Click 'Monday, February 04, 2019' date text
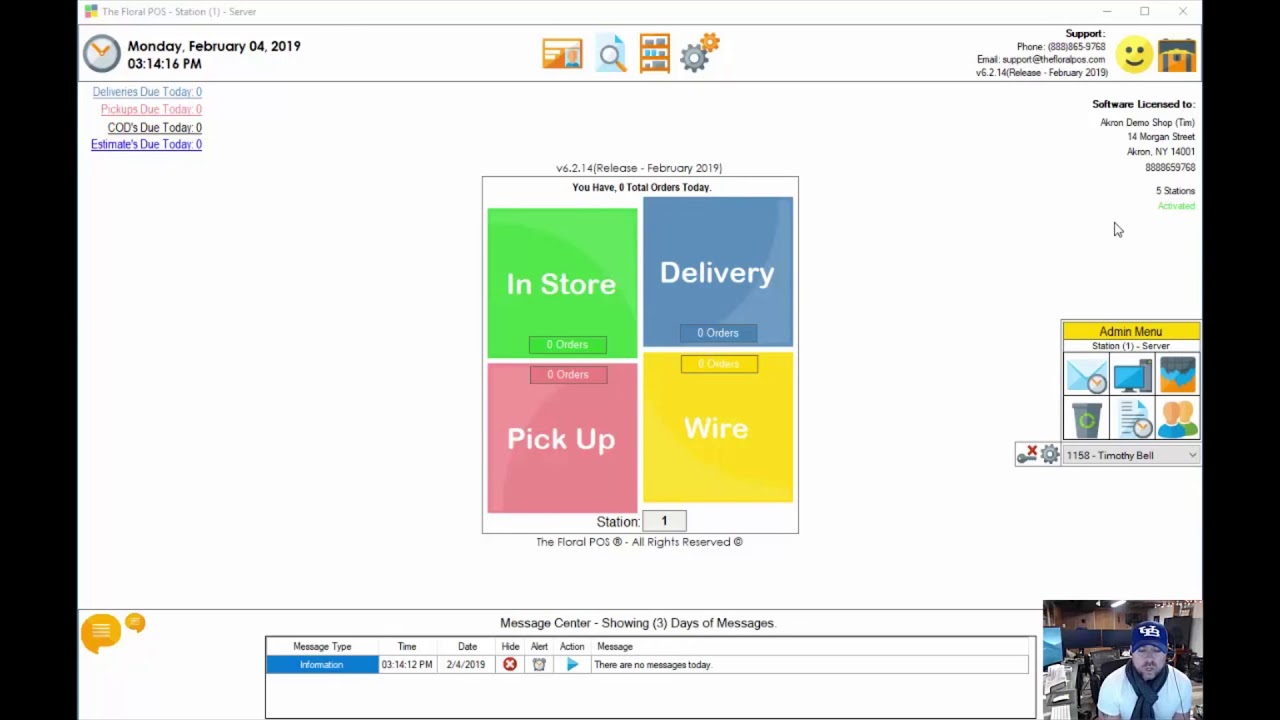Viewport: 1280px width, 720px height. [x=214, y=46]
